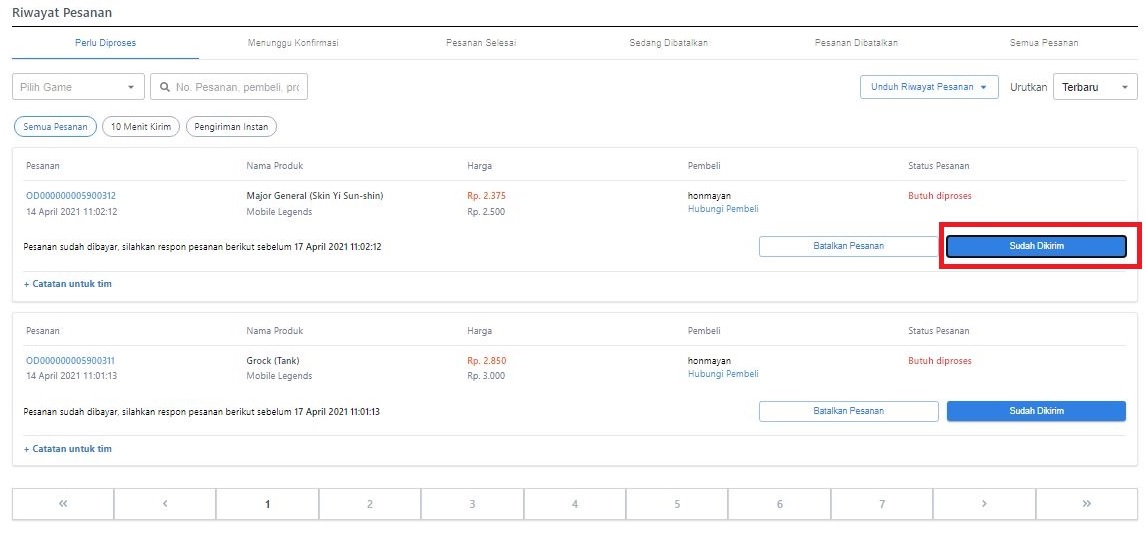This screenshot has height=534, width=1147.
Task: Jump to last page double-chevron
Action: coord(1086,504)
